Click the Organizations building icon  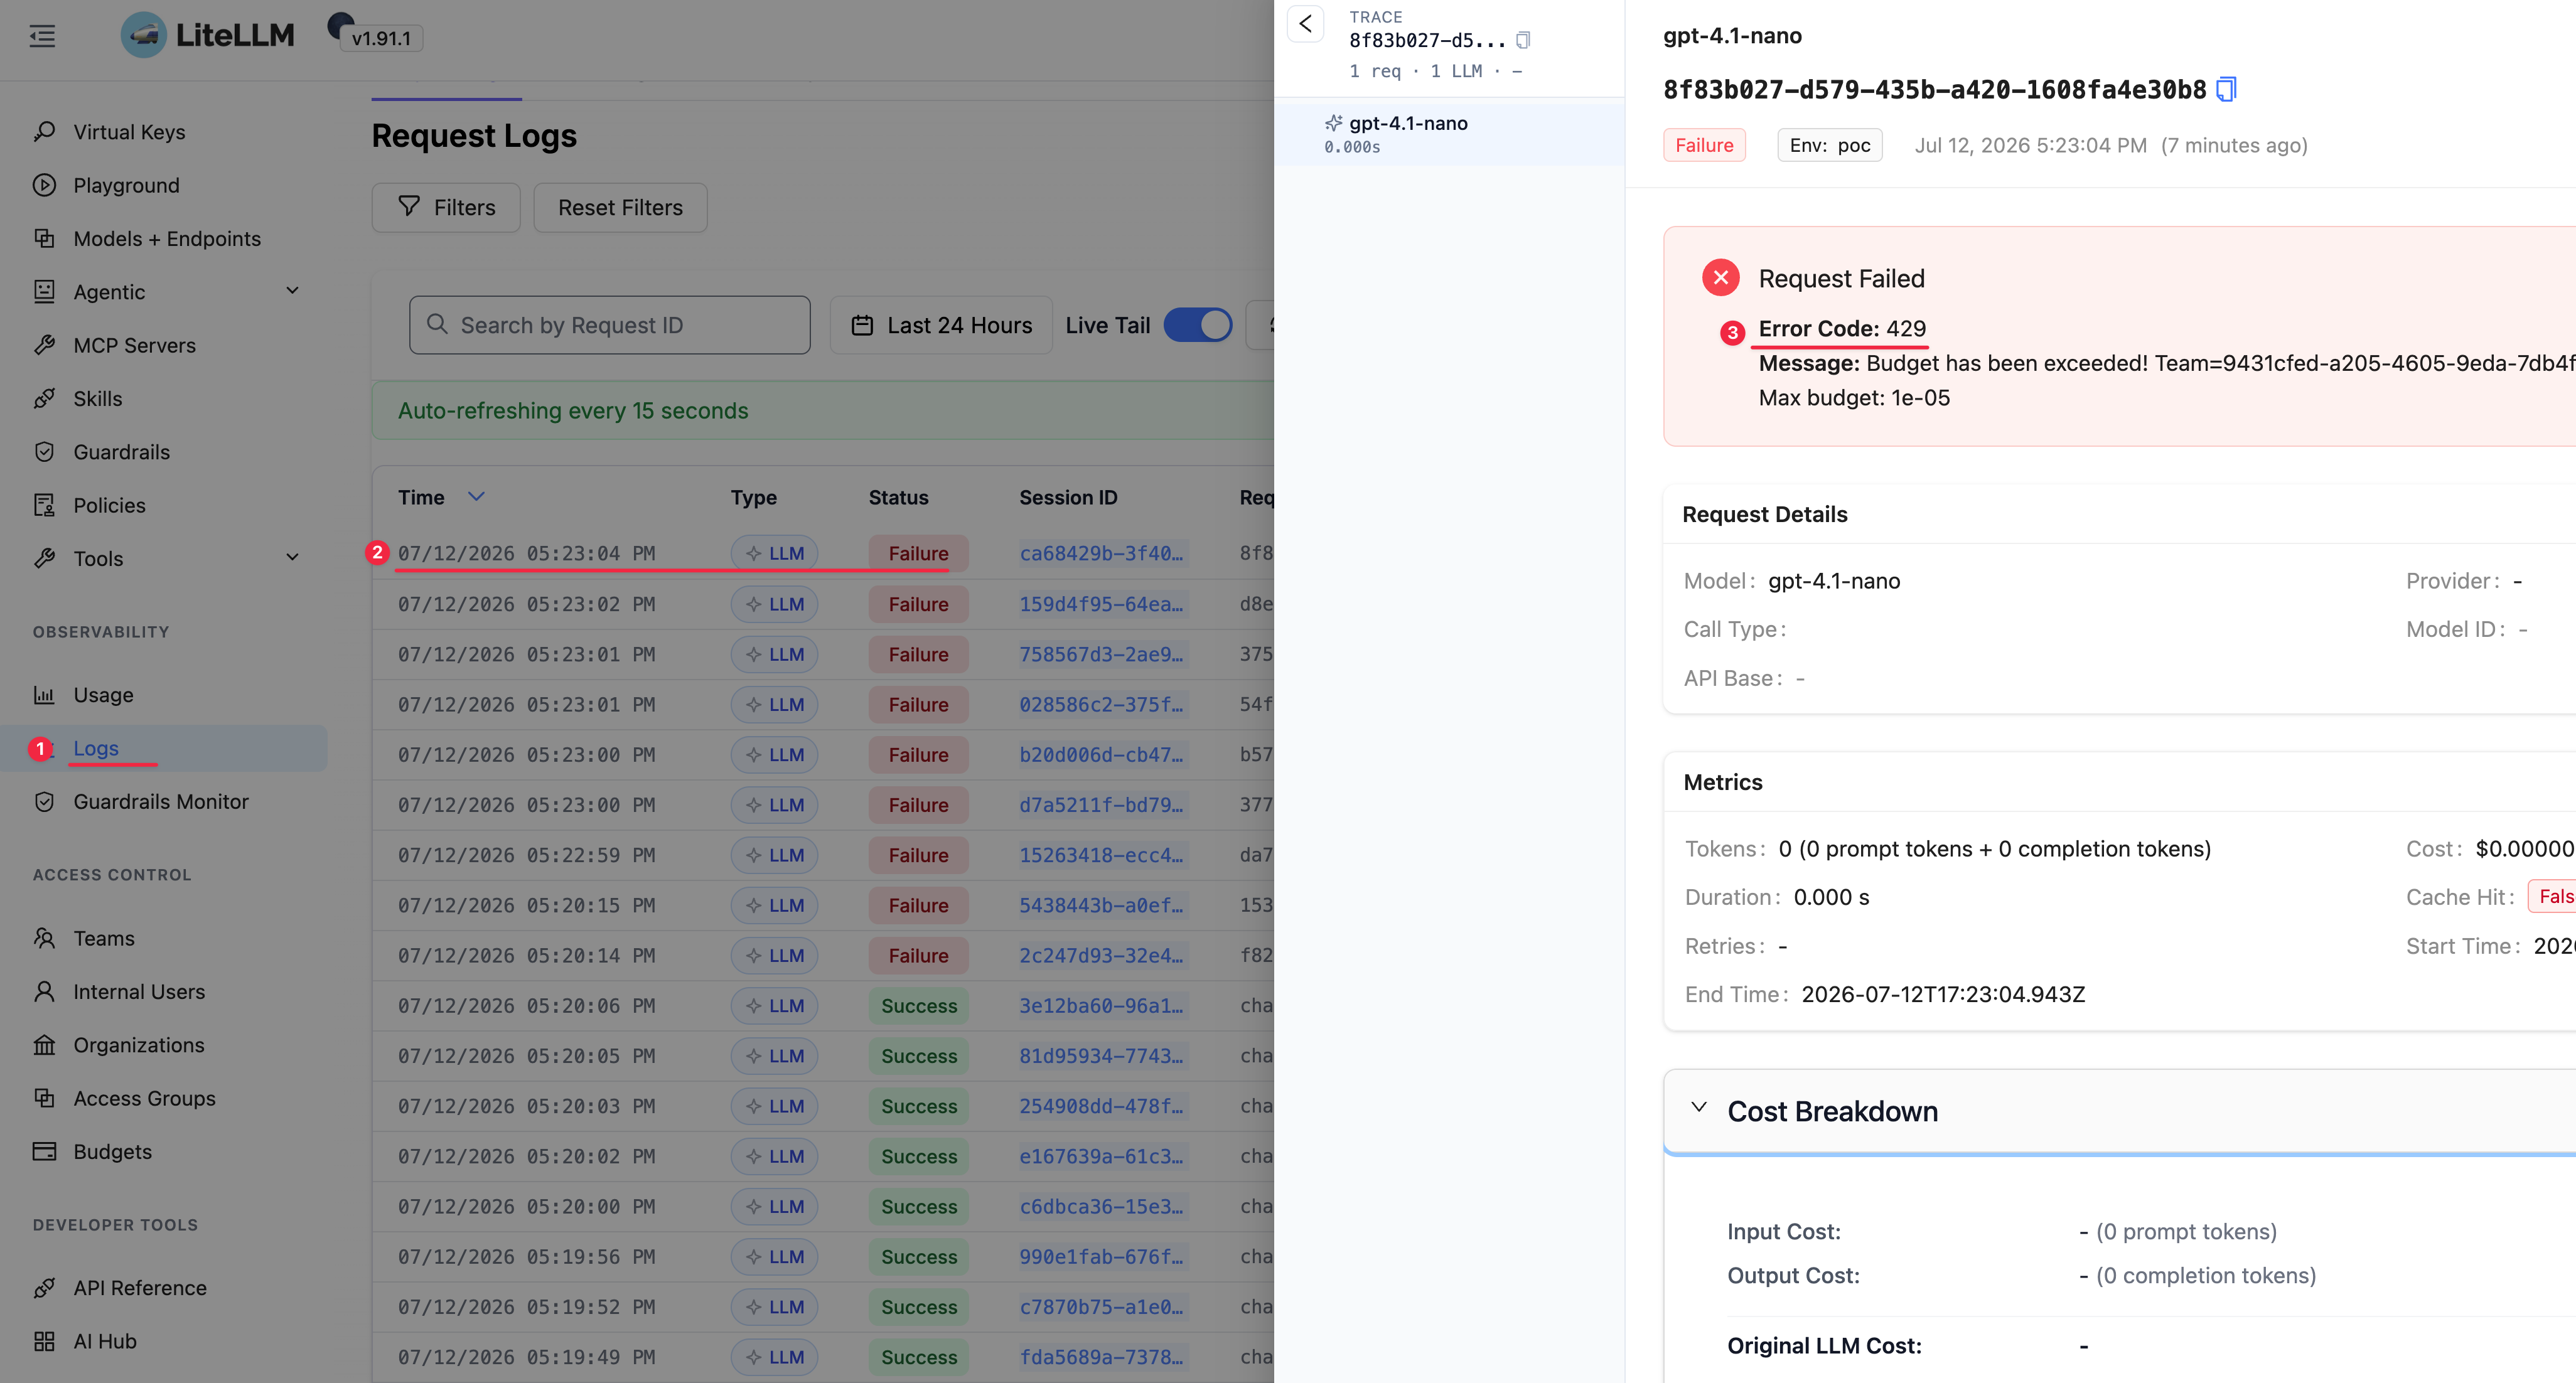44,1045
